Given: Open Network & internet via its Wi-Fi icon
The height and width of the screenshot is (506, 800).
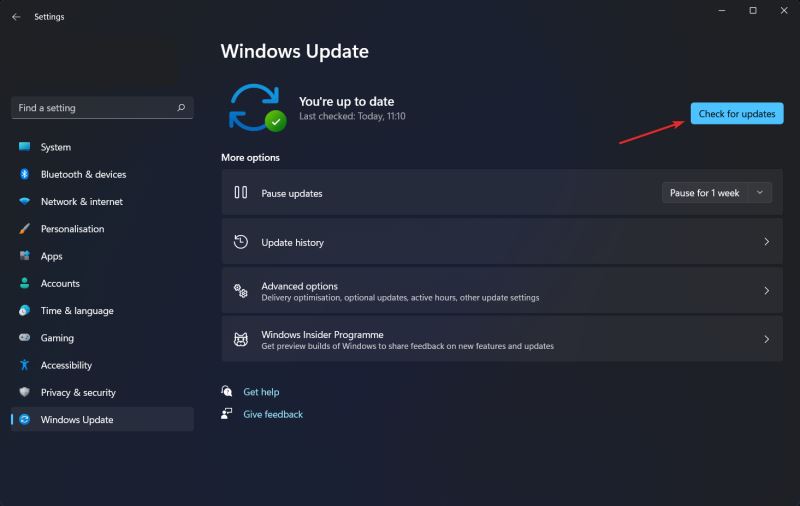Looking at the screenshot, I should coord(25,201).
